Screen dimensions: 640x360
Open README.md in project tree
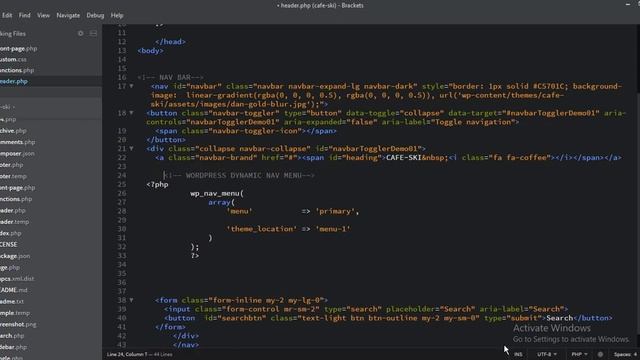14,290
